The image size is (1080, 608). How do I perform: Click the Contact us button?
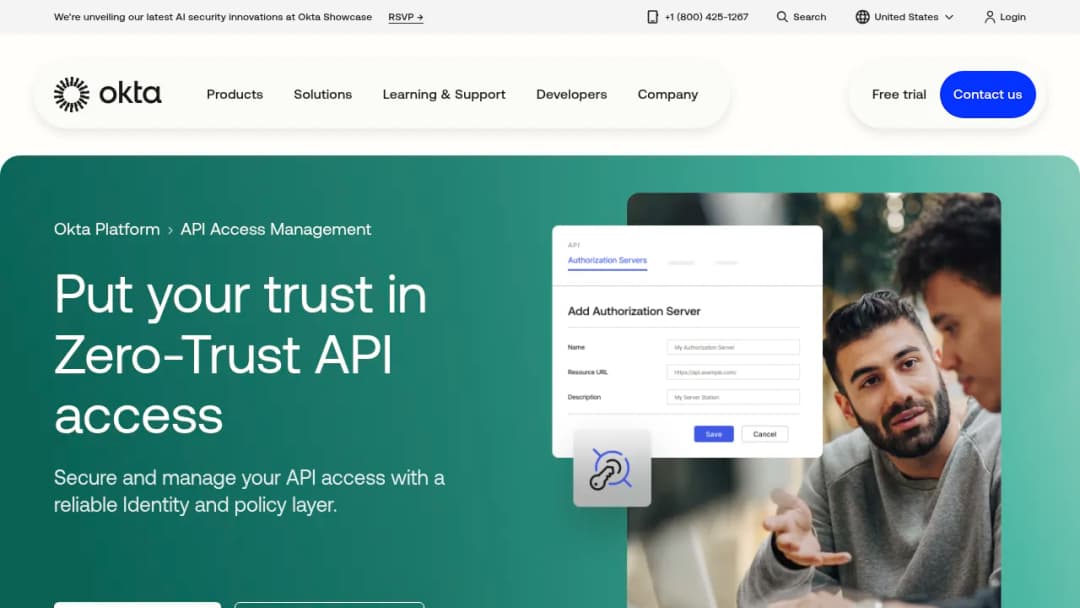(988, 94)
